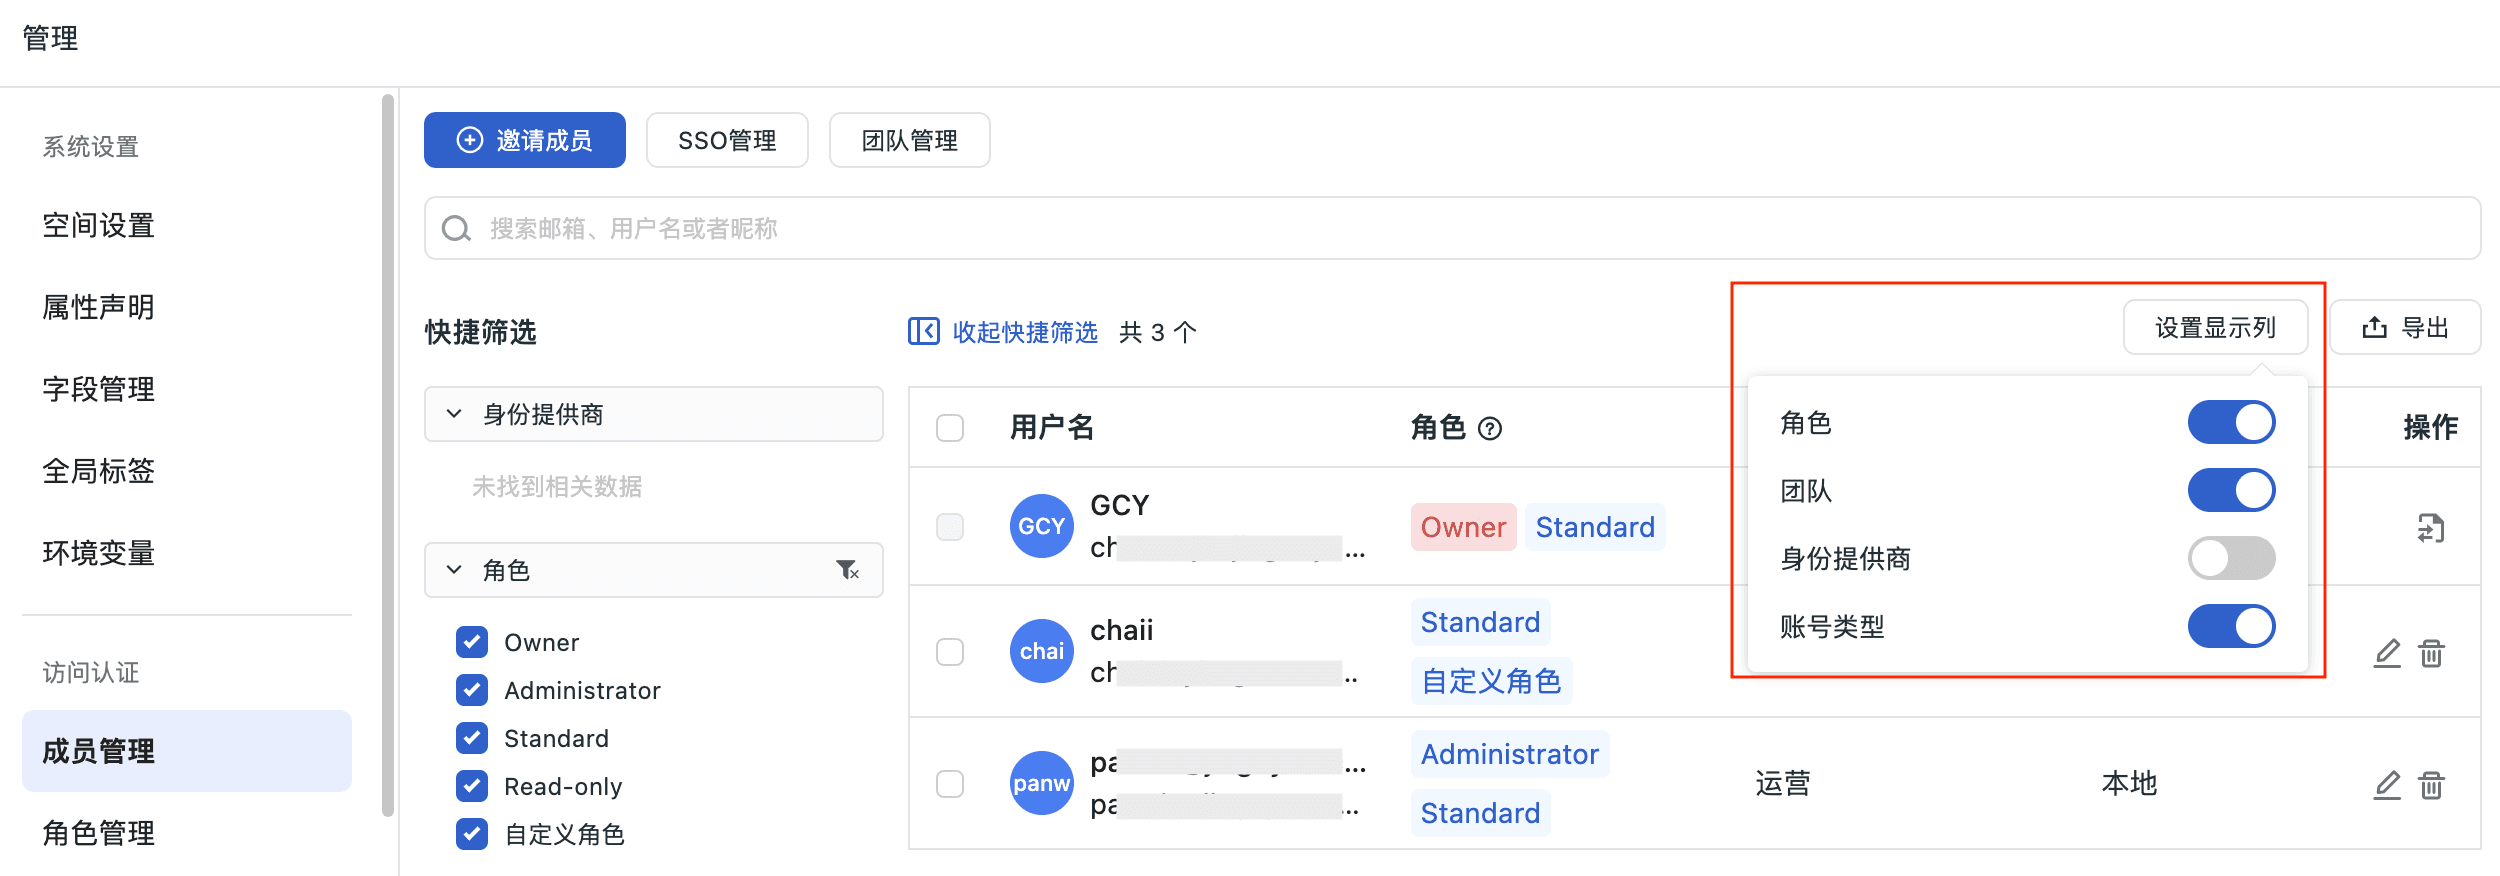This screenshot has height=876, width=2500.
Task: Click the transfer ownership icon for GCY
Action: [2430, 527]
